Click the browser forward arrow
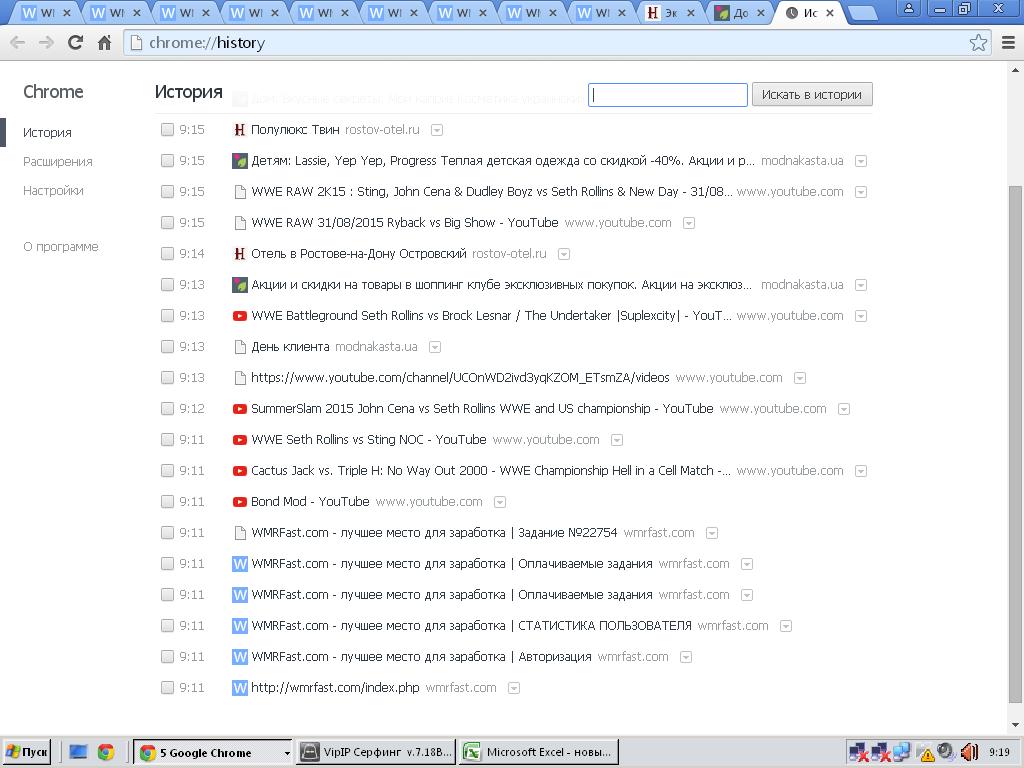 [x=46, y=42]
